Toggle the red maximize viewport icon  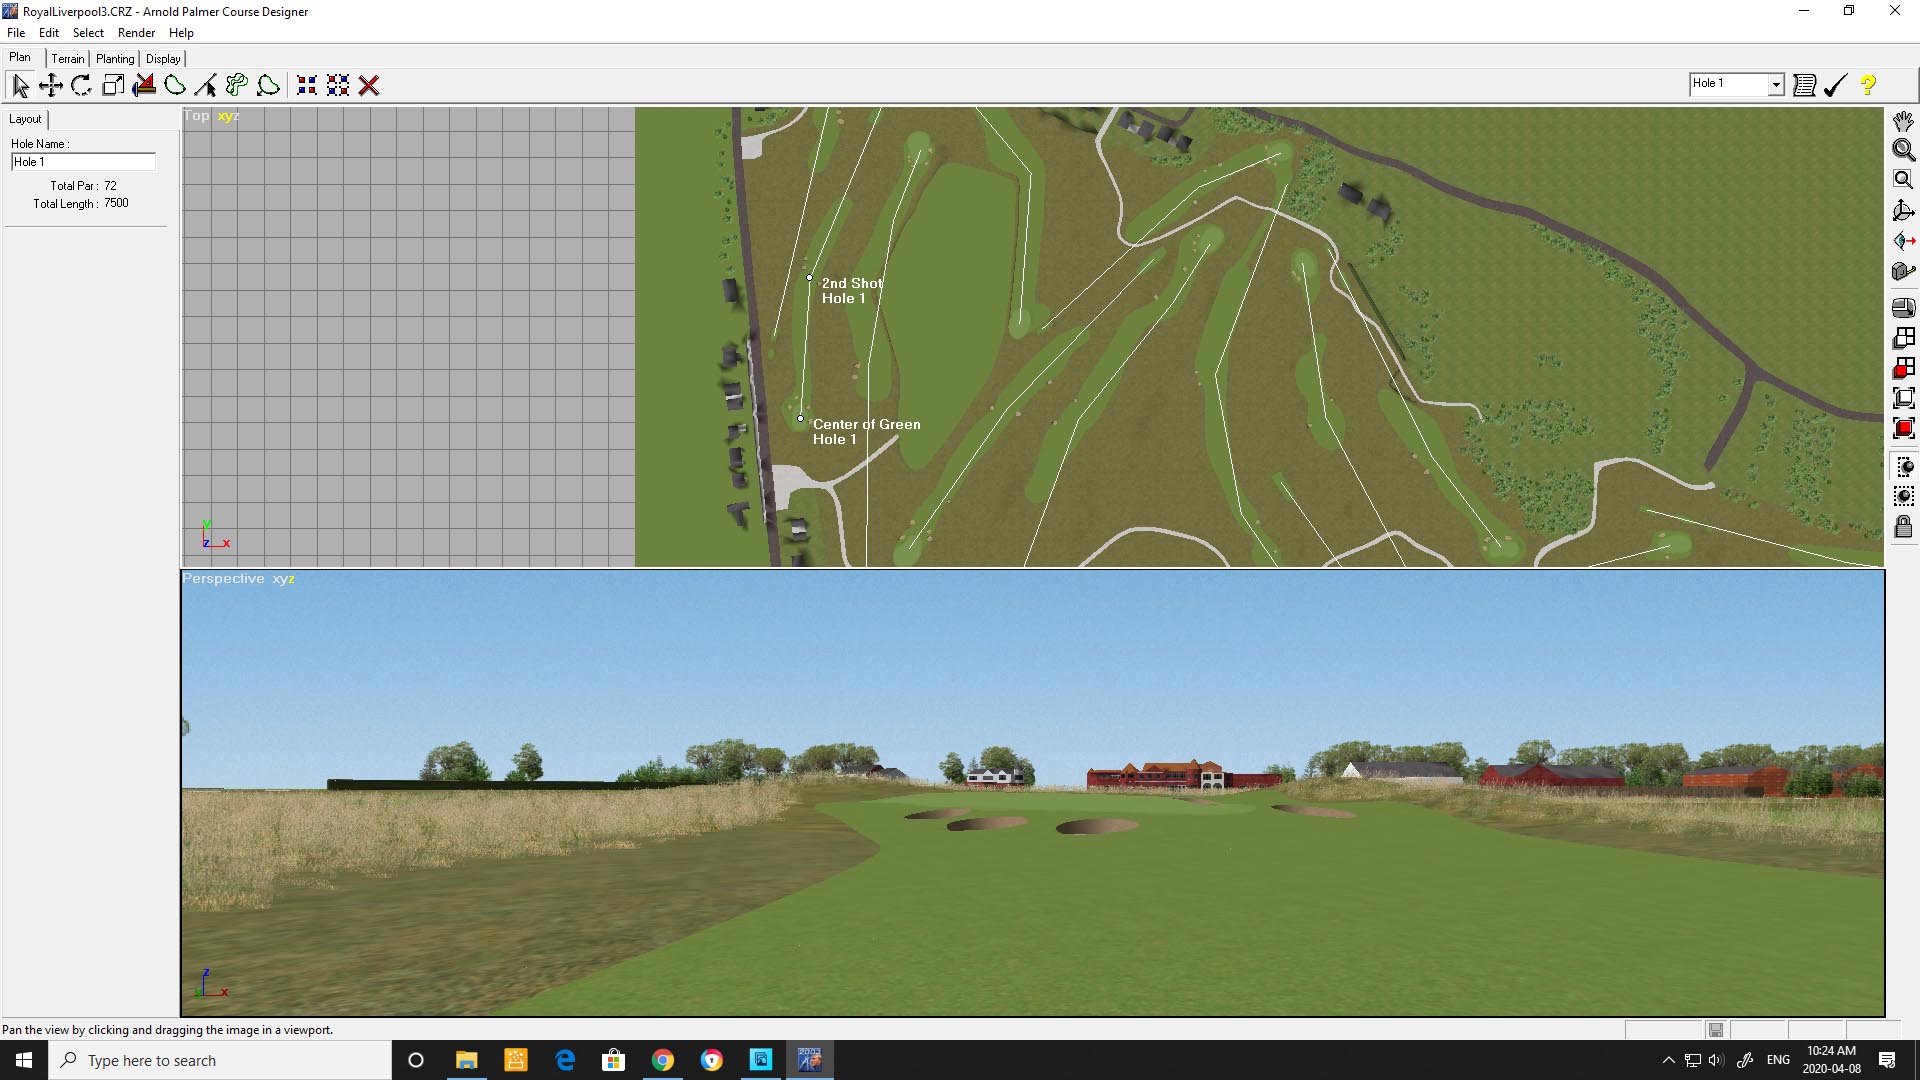coord(1903,428)
